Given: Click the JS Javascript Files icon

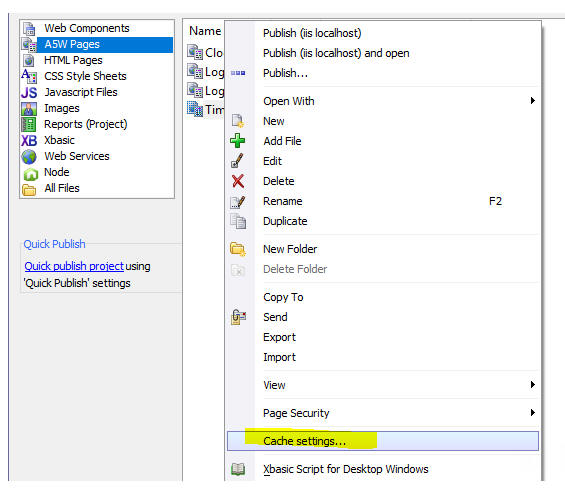Looking at the screenshot, I should [x=29, y=92].
